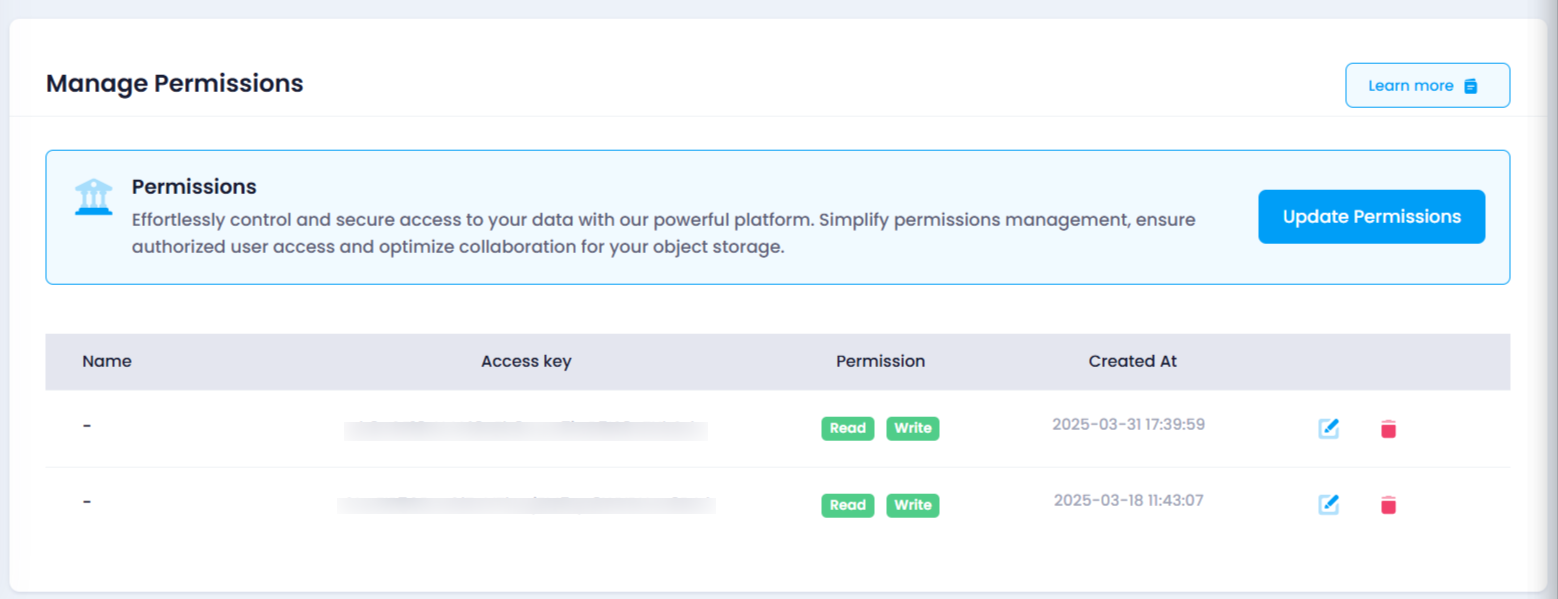Edit the key created 2025-03-31 17:39:59
1558x599 pixels.
pos(1328,428)
